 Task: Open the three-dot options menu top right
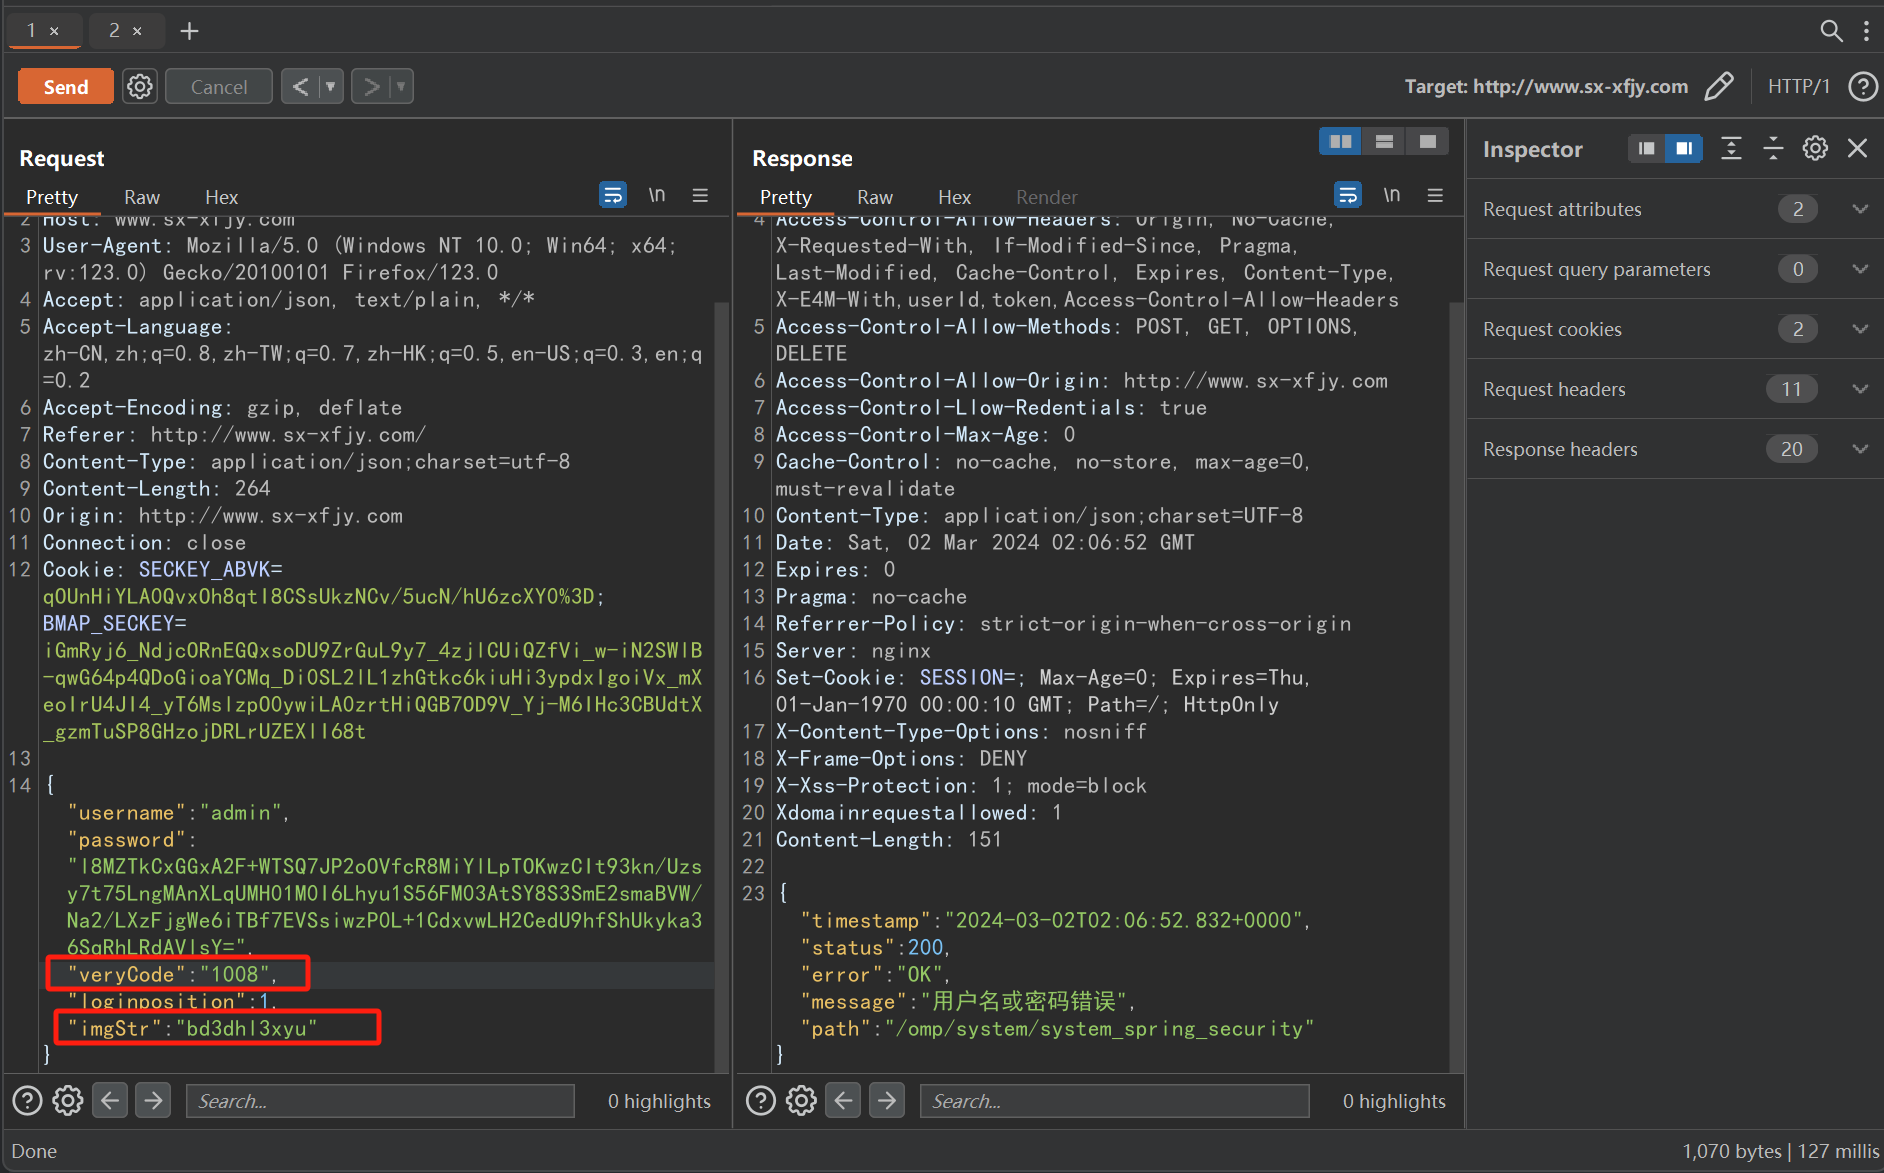tap(1866, 31)
